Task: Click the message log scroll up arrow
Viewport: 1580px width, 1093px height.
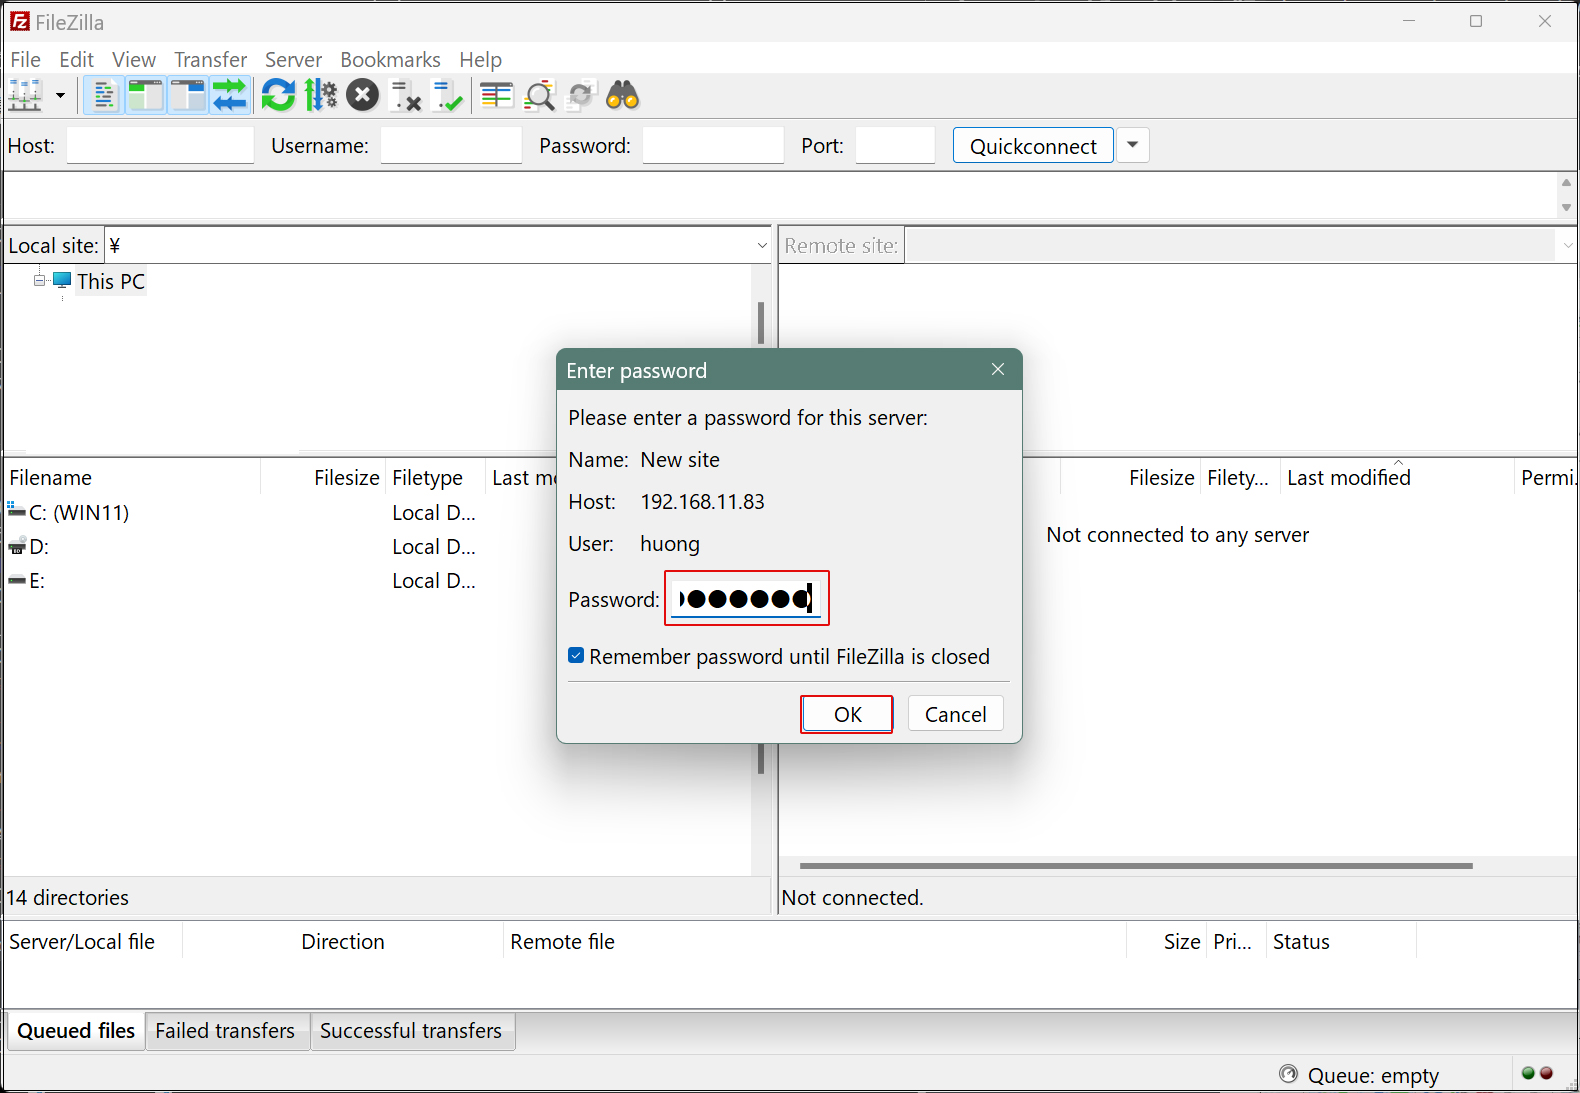Action: pyautogui.click(x=1566, y=182)
